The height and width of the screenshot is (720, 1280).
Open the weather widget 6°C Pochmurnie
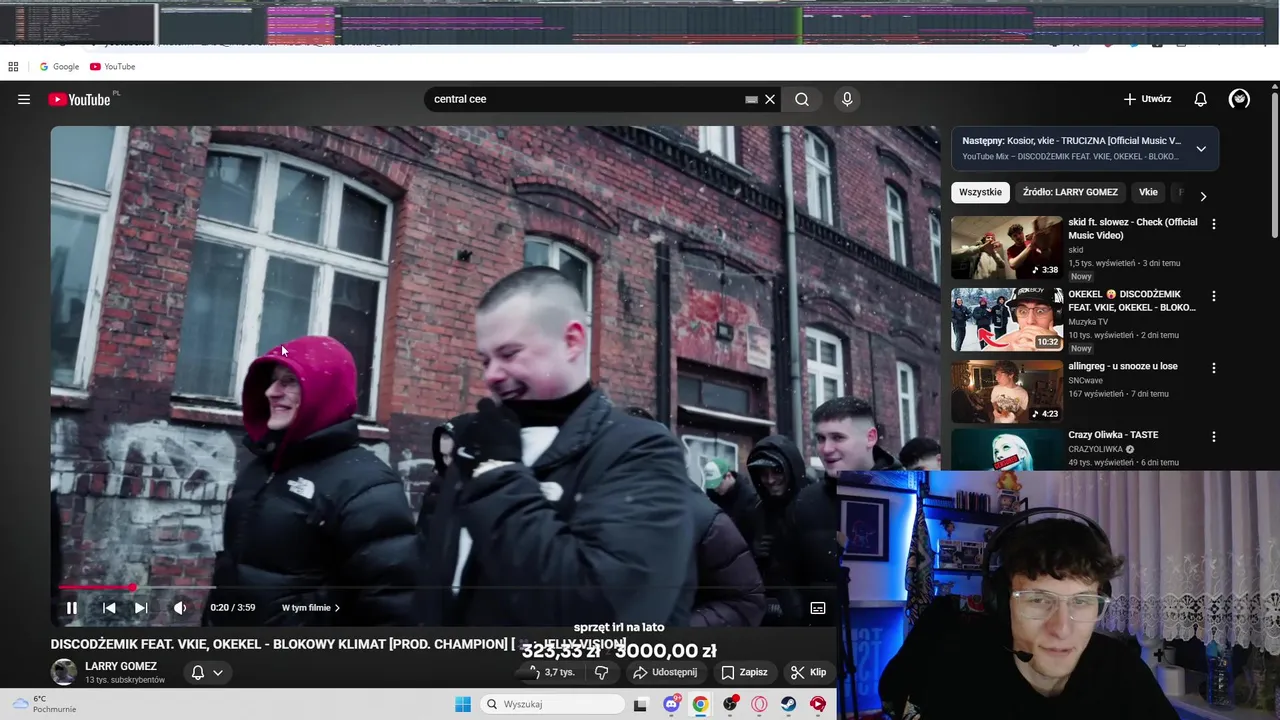[x=45, y=704]
